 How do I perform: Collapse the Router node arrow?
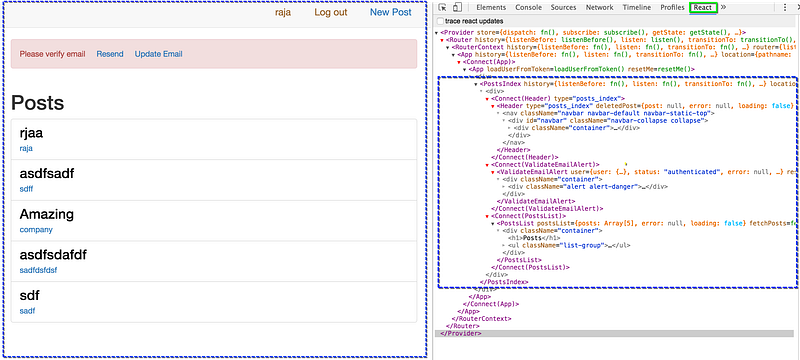pos(442,40)
